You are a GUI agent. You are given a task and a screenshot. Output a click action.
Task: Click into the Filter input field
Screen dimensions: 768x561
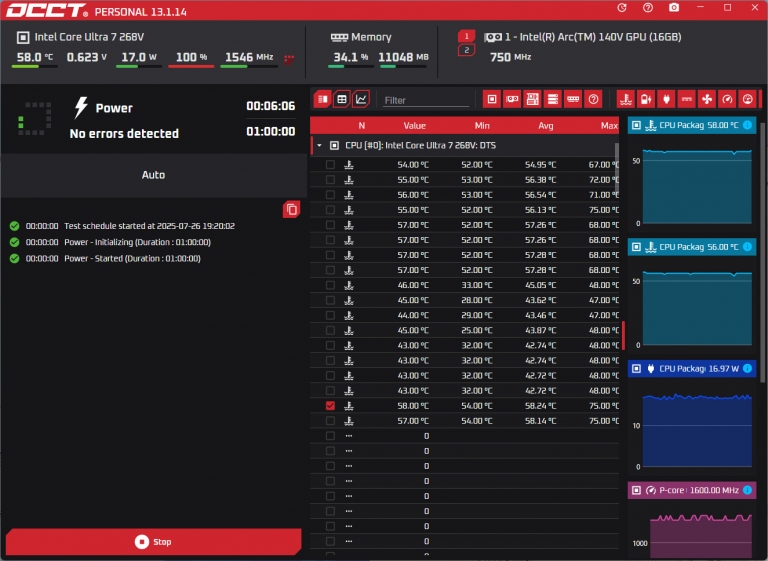point(426,100)
